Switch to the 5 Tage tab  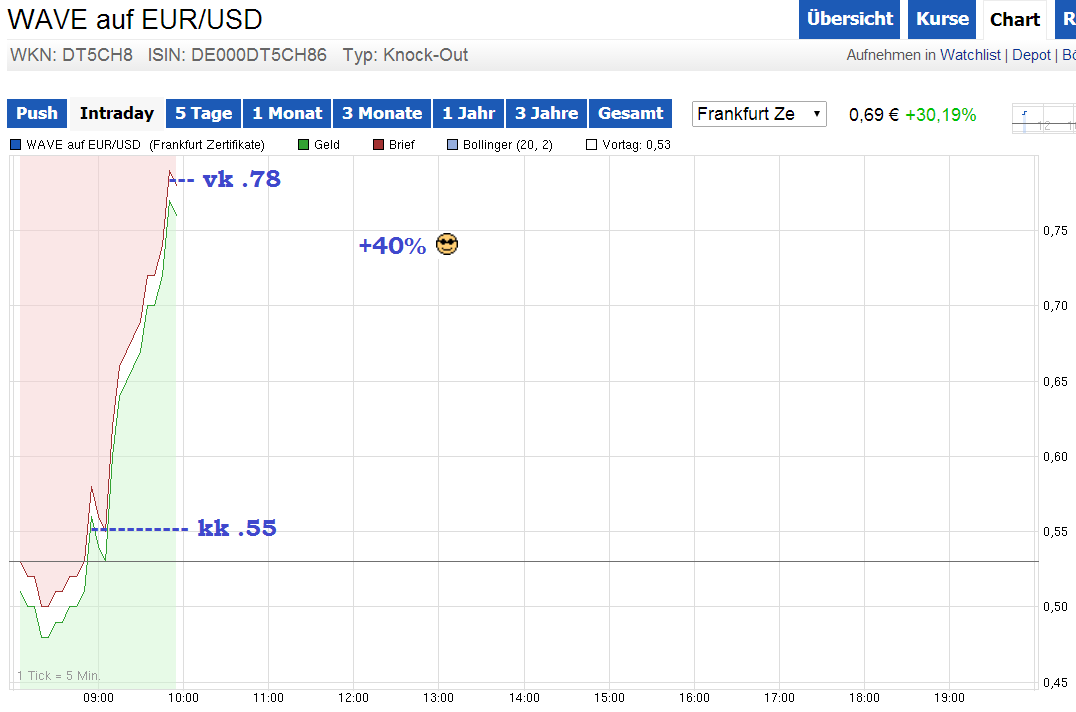pyautogui.click(x=203, y=113)
